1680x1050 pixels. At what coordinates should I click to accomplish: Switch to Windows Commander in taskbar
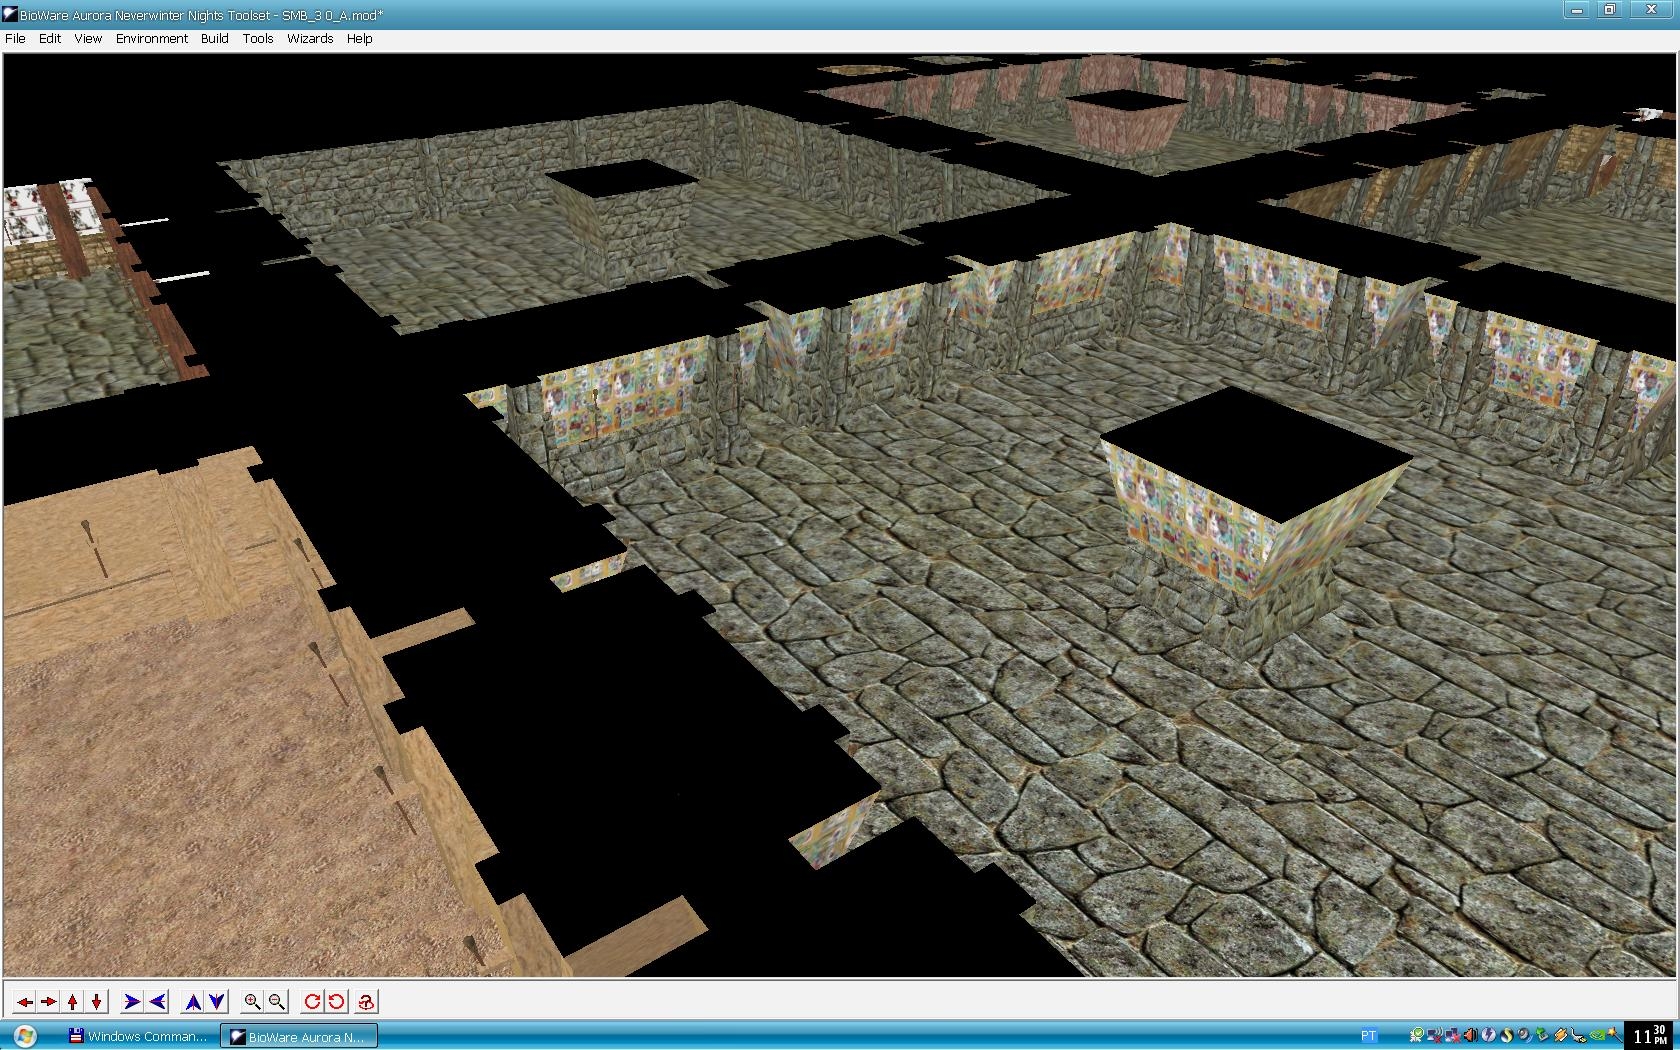(x=138, y=1036)
